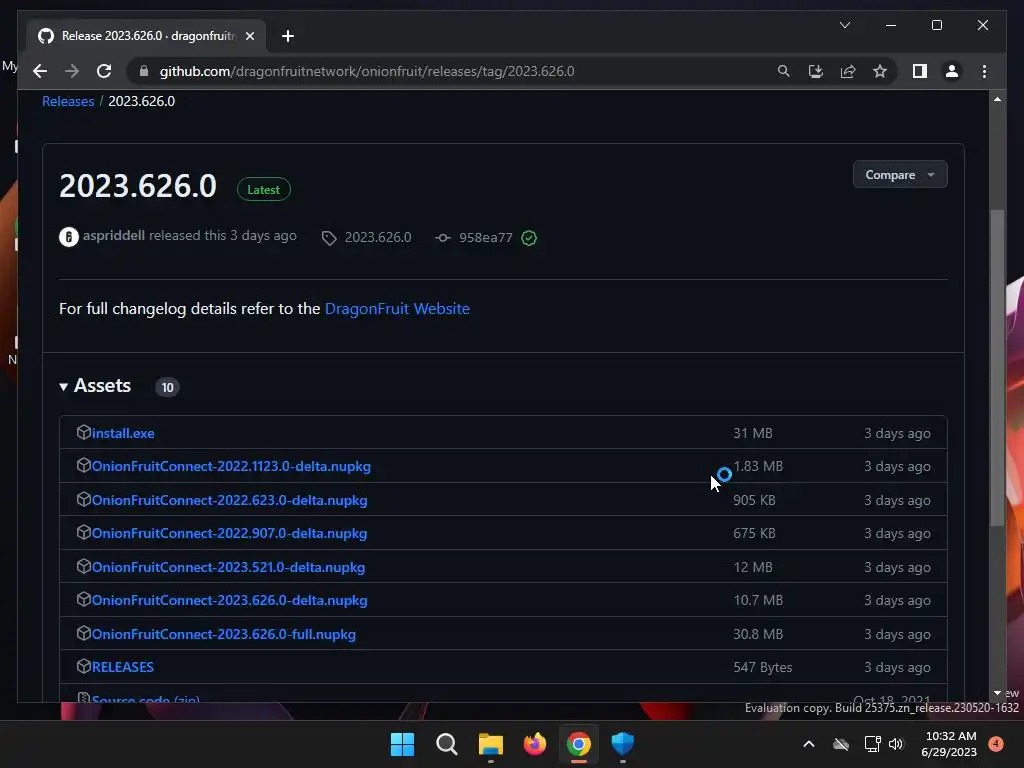
Task: Download OnionFruitConnect-2023.521.0-delta.nupkg
Action: tap(228, 567)
